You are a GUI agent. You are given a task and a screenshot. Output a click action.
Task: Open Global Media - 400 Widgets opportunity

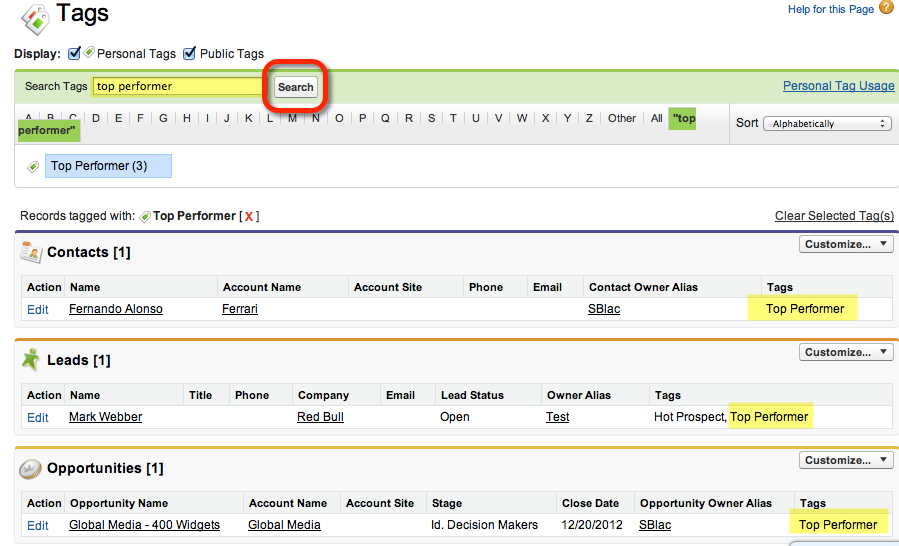click(144, 524)
